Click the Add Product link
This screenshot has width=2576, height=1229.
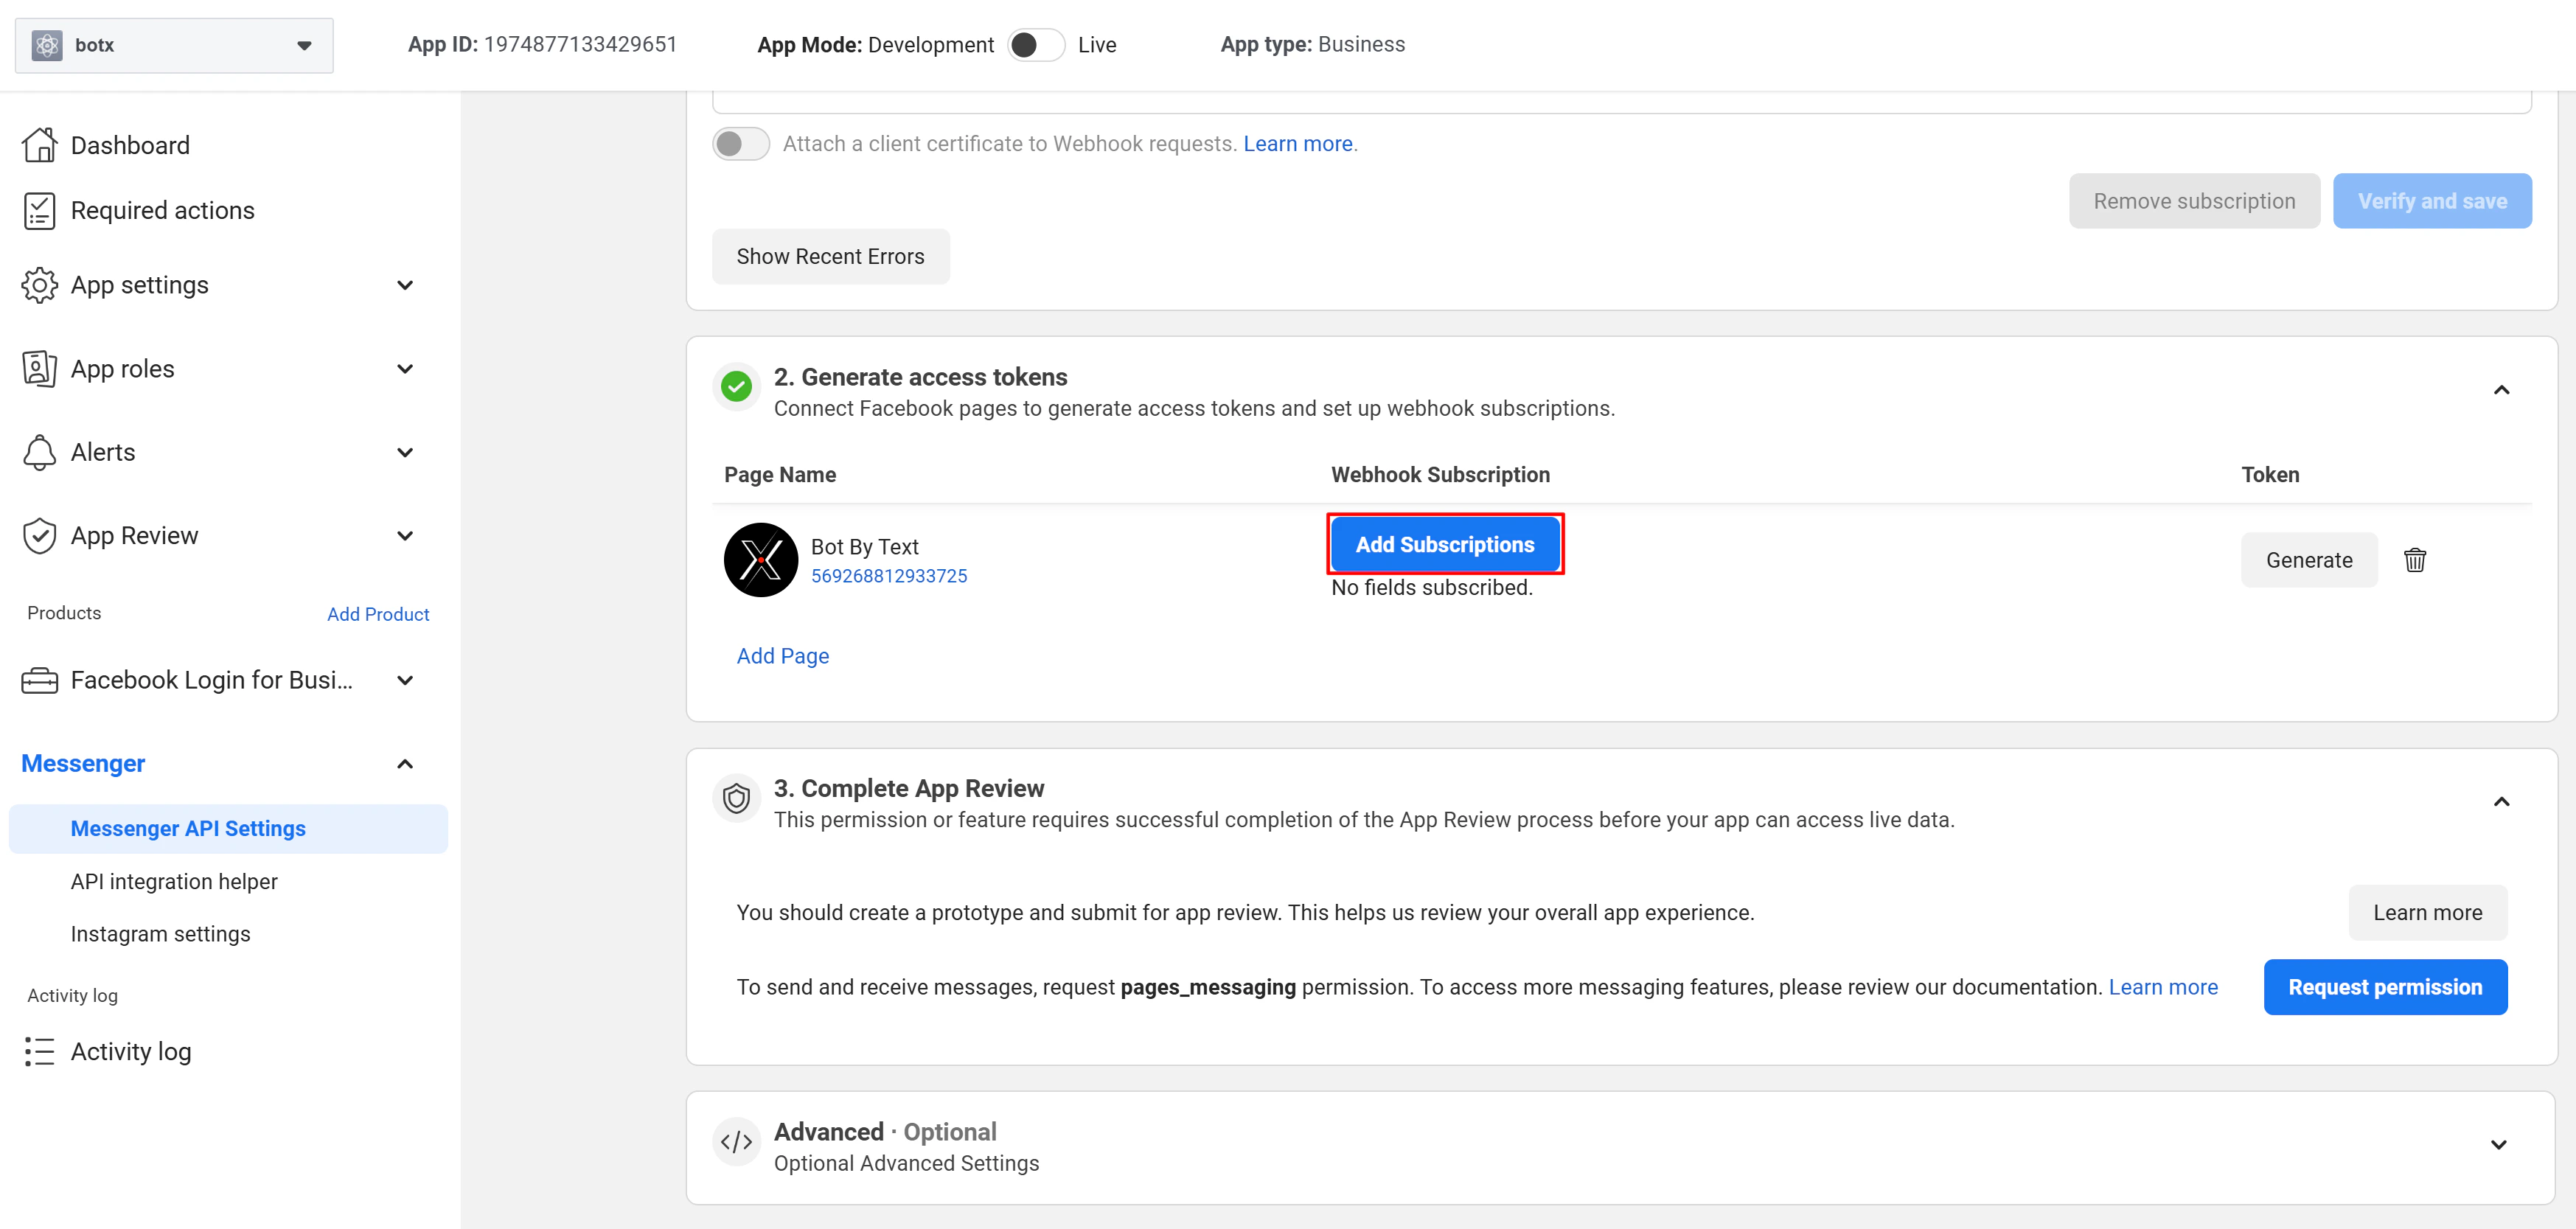[x=377, y=614]
